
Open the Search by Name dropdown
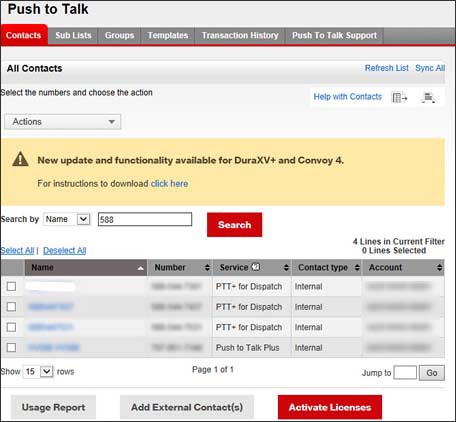coord(67,219)
